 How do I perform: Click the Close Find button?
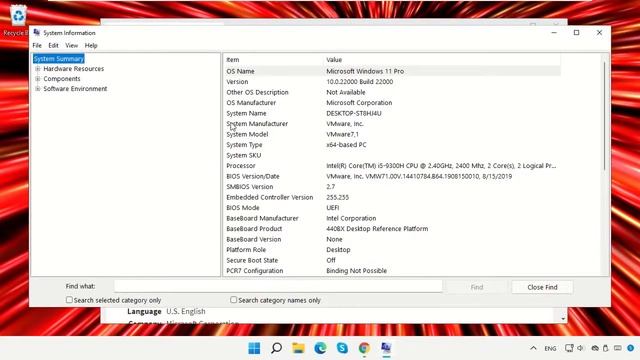(x=542, y=287)
